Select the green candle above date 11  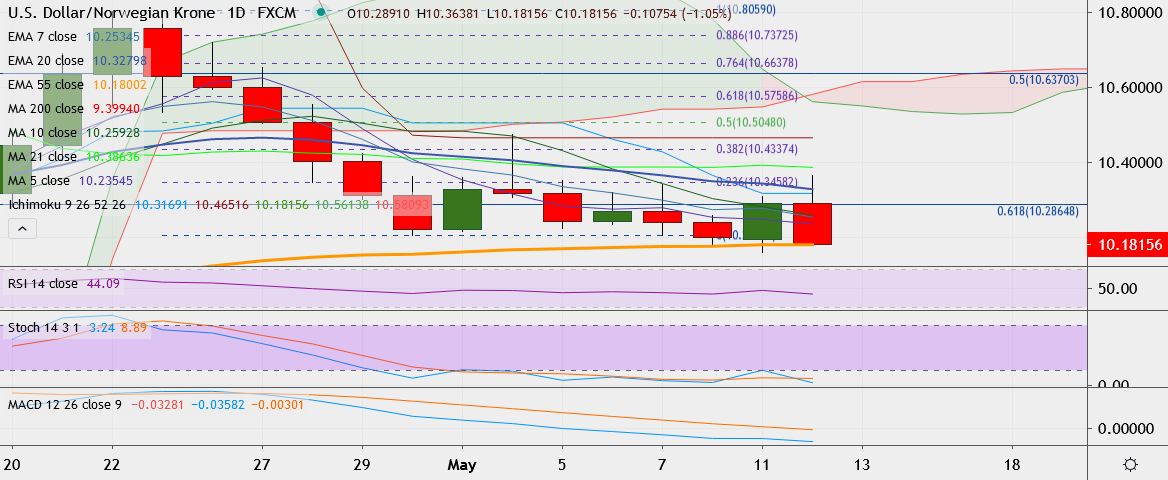[x=763, y=221]
